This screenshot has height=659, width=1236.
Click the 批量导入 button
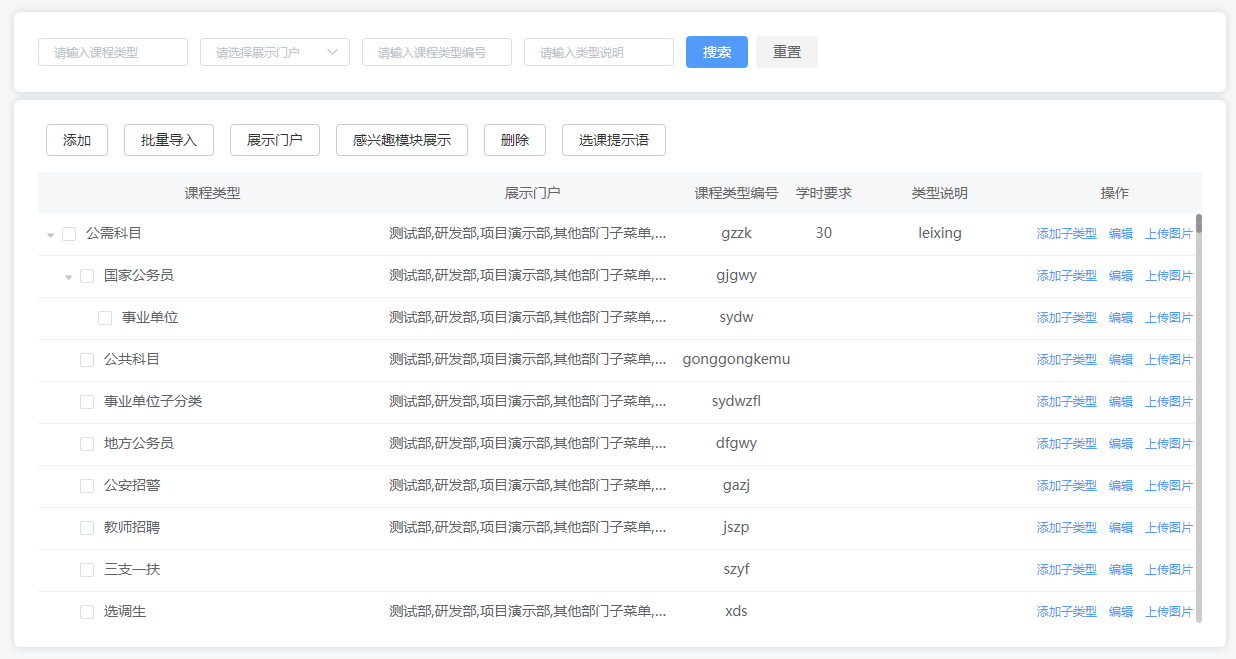(169, 140)
